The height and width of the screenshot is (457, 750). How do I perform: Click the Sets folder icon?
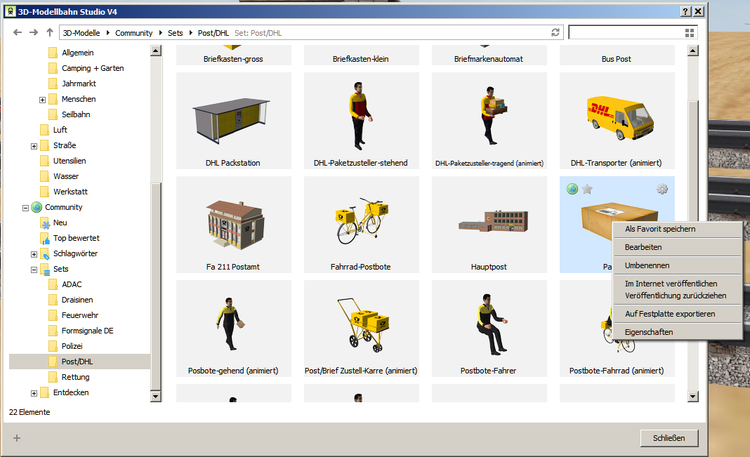[x=45, y=269]
